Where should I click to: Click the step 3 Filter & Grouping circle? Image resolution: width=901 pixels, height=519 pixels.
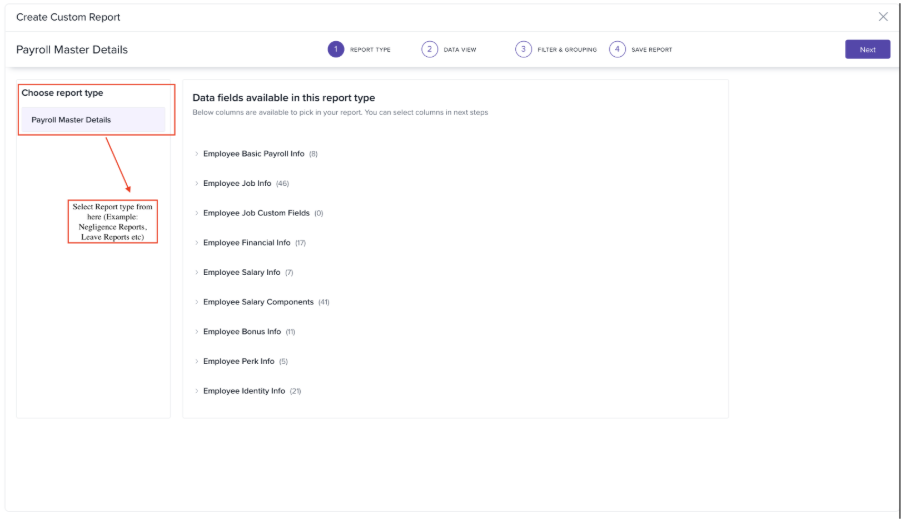523,49
